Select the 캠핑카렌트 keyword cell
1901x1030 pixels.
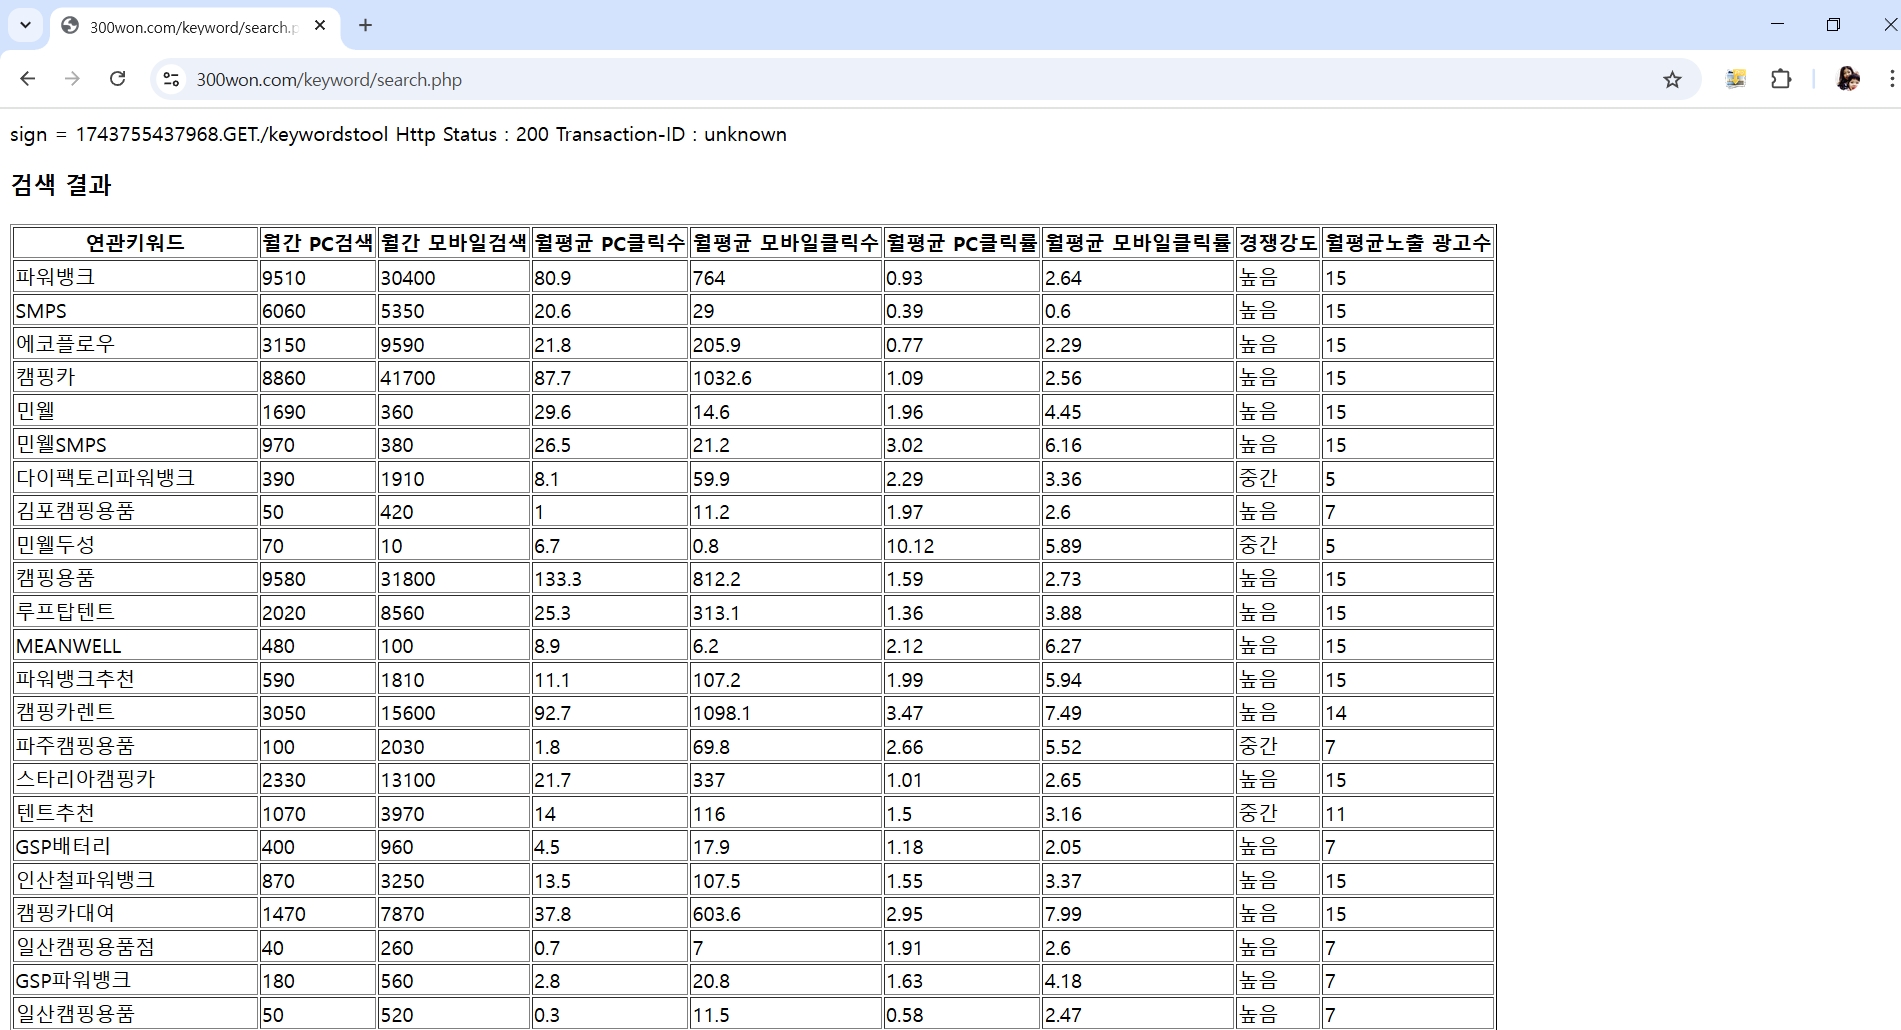(66, 712)
